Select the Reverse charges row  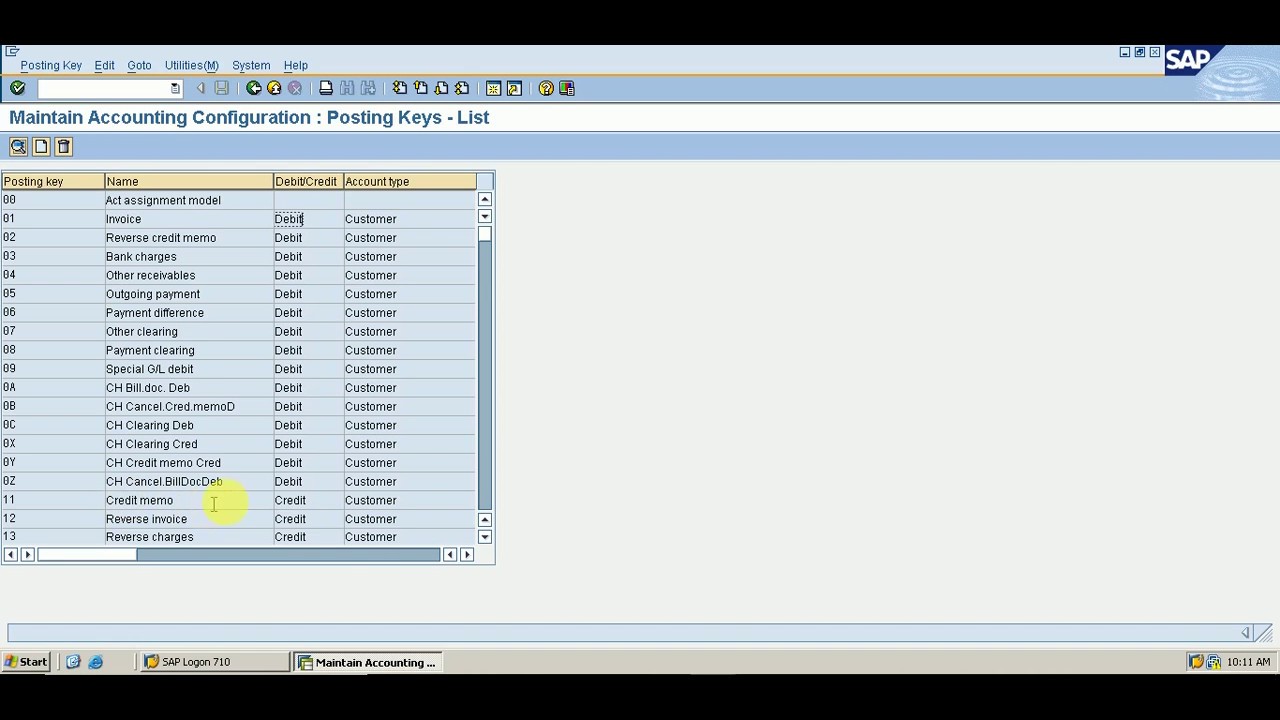(x=238, y=537)
